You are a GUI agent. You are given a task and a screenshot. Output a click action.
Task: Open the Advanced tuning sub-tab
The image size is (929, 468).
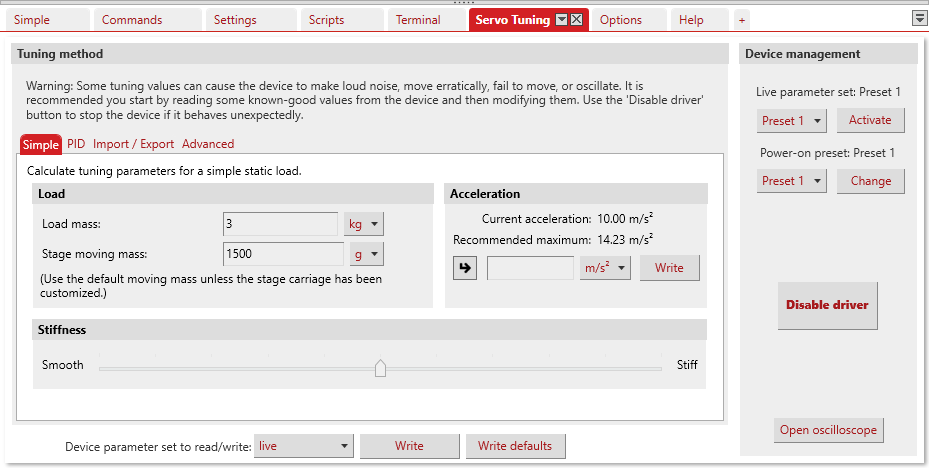coord(208,144)
